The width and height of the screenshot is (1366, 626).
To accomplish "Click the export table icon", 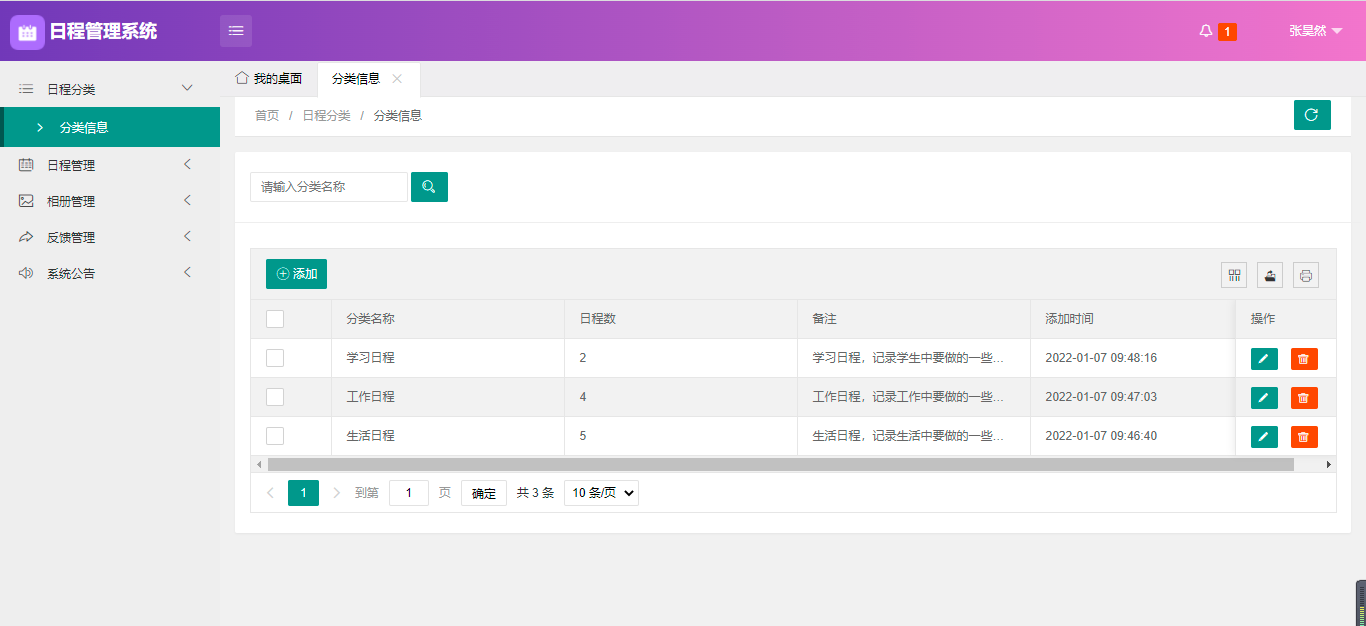I will tap(1269, 275).
